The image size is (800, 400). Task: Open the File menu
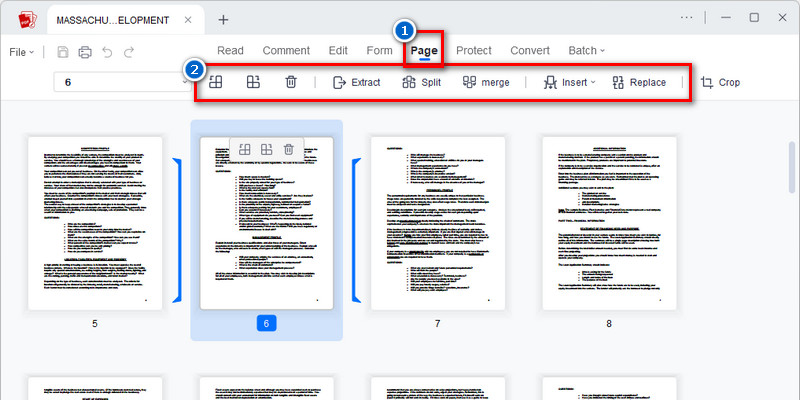pyautogui.click(x=21, y=52)
